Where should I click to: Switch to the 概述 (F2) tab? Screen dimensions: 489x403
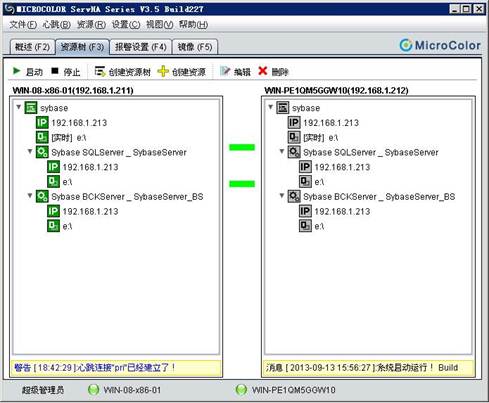[32, 47]
